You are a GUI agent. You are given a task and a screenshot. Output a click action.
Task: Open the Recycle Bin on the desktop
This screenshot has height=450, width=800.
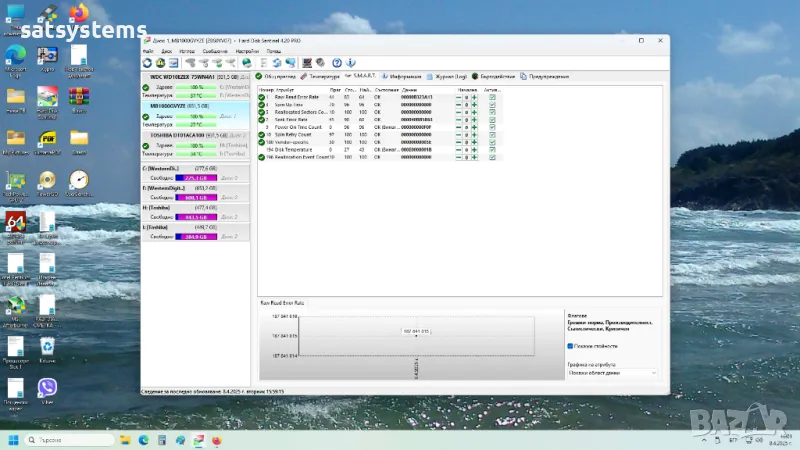46,346
